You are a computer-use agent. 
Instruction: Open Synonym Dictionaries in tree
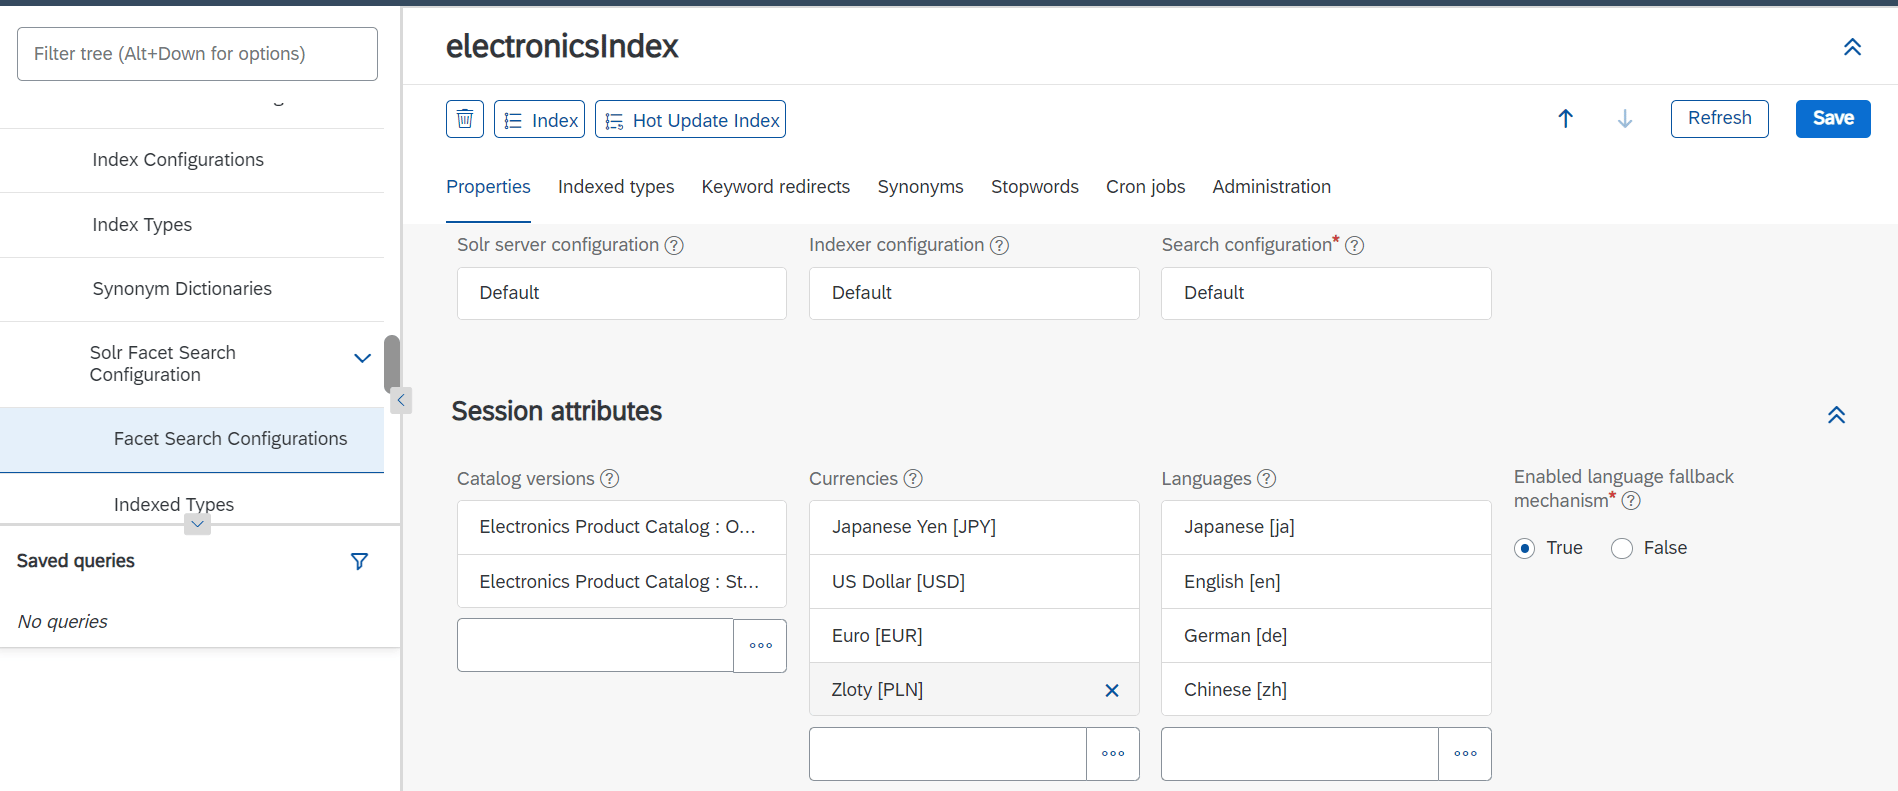[192, 289]
